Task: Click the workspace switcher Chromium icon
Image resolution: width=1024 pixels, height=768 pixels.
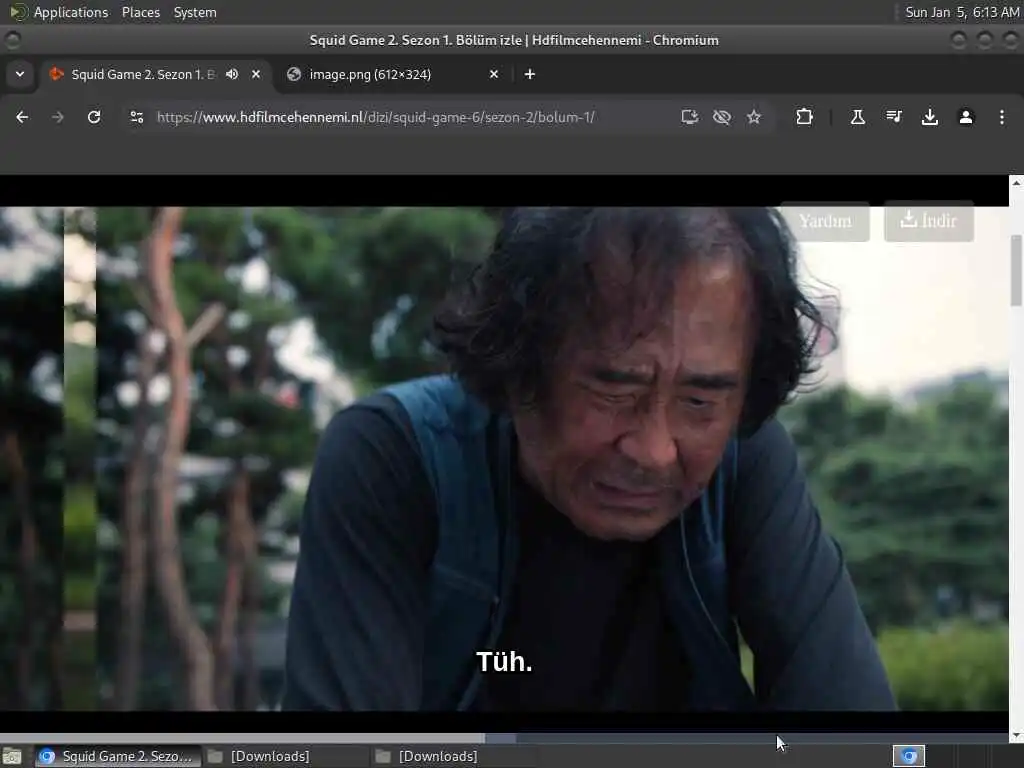Action: tap(908, 756)
